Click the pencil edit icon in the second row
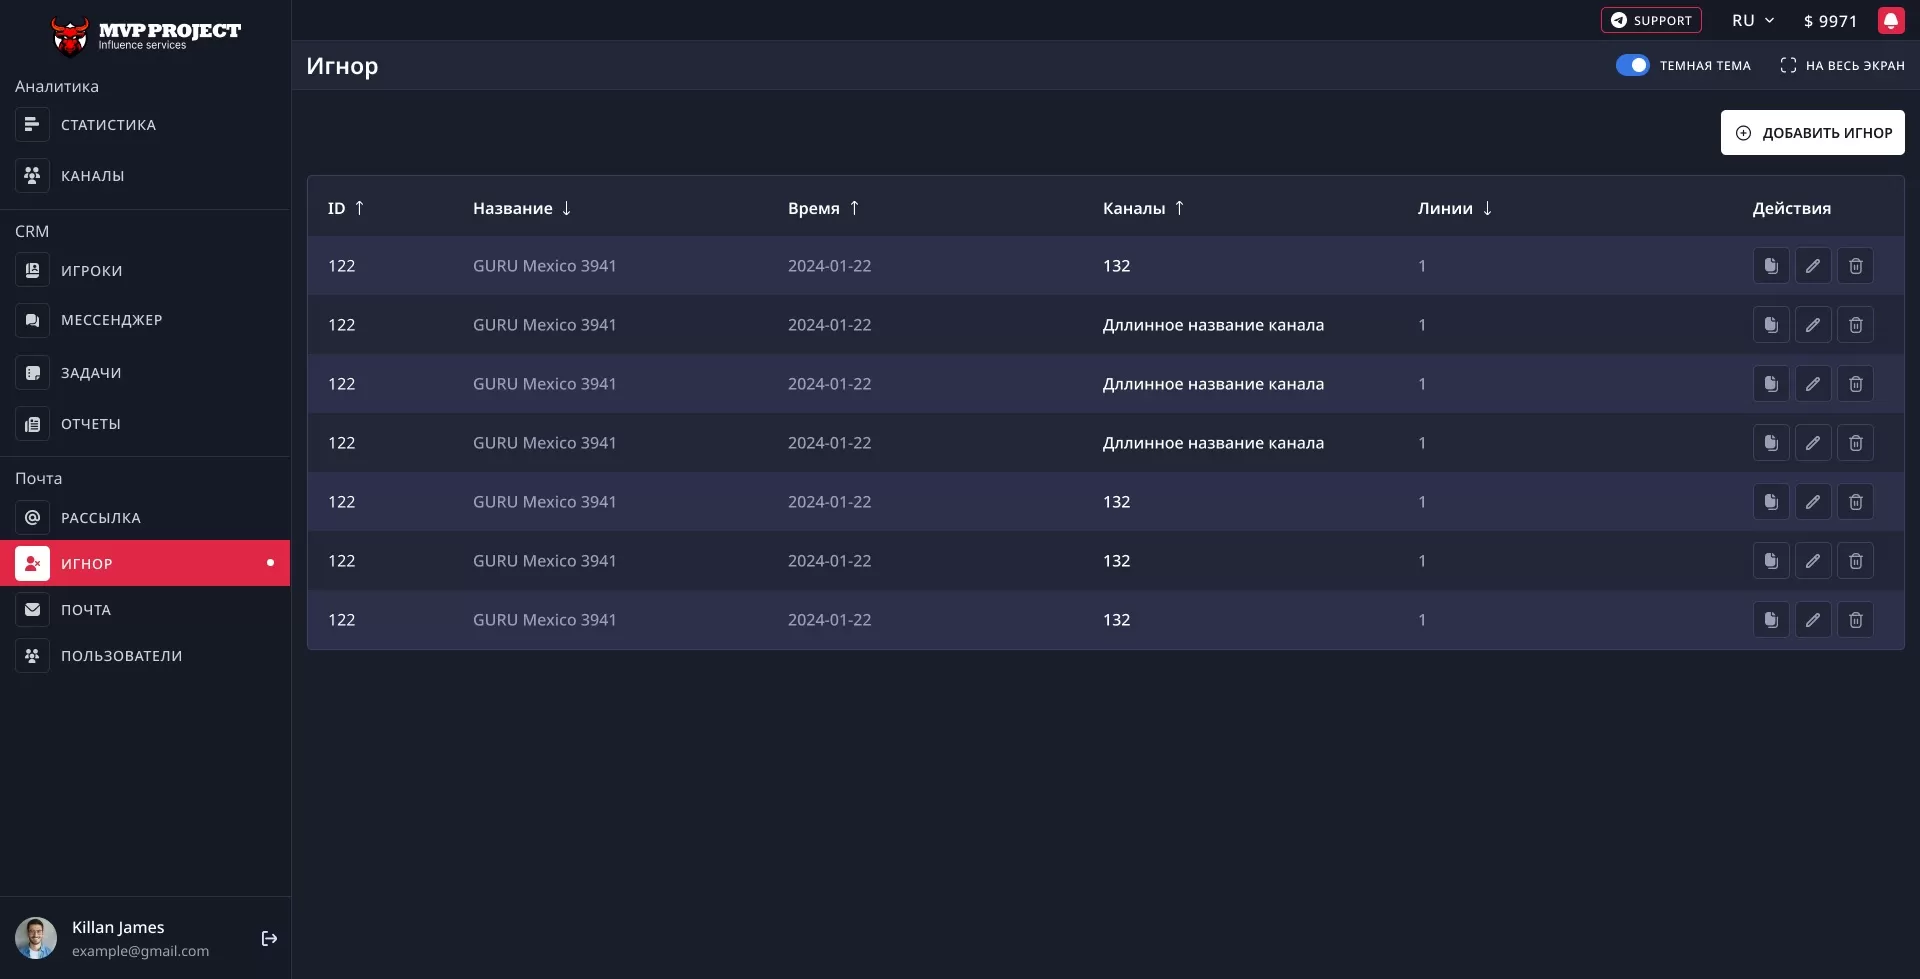Viewport: 1920px width, 979px height. [1812, 325]
